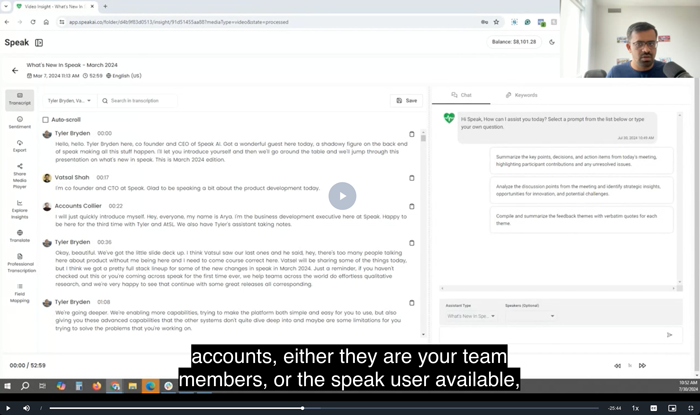This screenshot has height=415, width=700.
Task: Open Firefox from the taskbar
Action: [96, 386]
